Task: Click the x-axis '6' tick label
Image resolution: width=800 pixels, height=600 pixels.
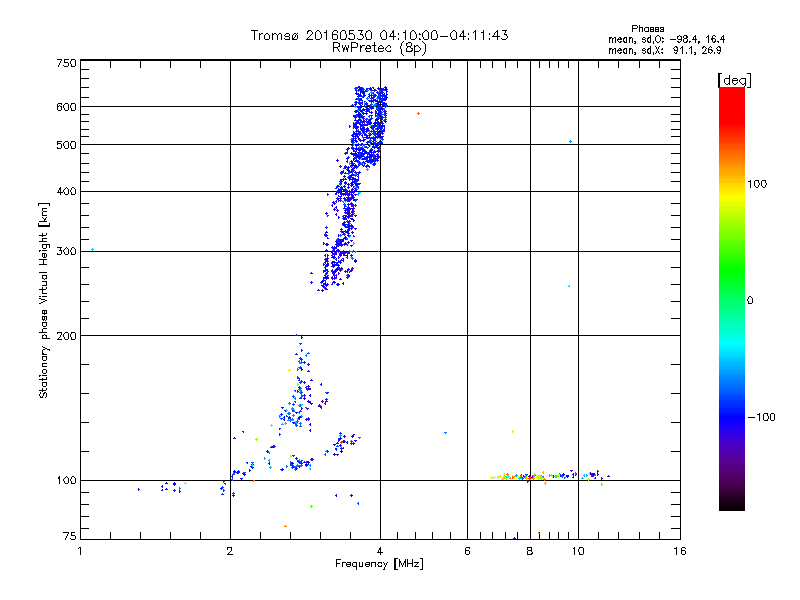Action: tap(467, 551)
